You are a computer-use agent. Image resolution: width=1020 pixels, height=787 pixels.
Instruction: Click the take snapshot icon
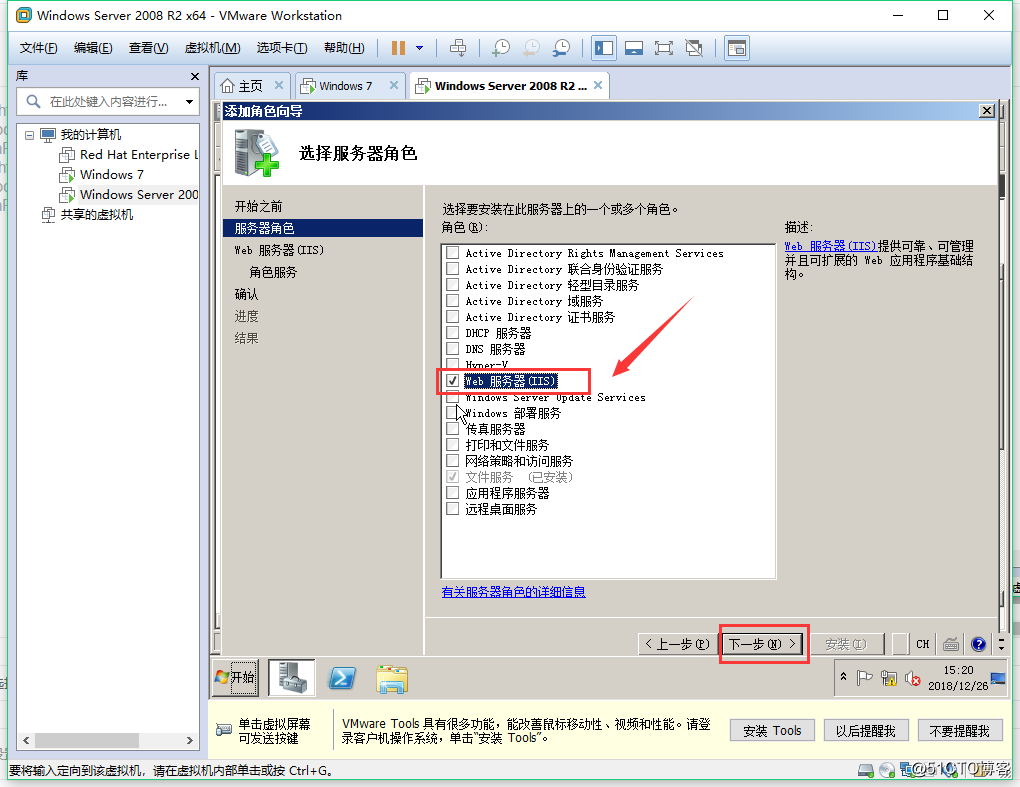(501, 48)
